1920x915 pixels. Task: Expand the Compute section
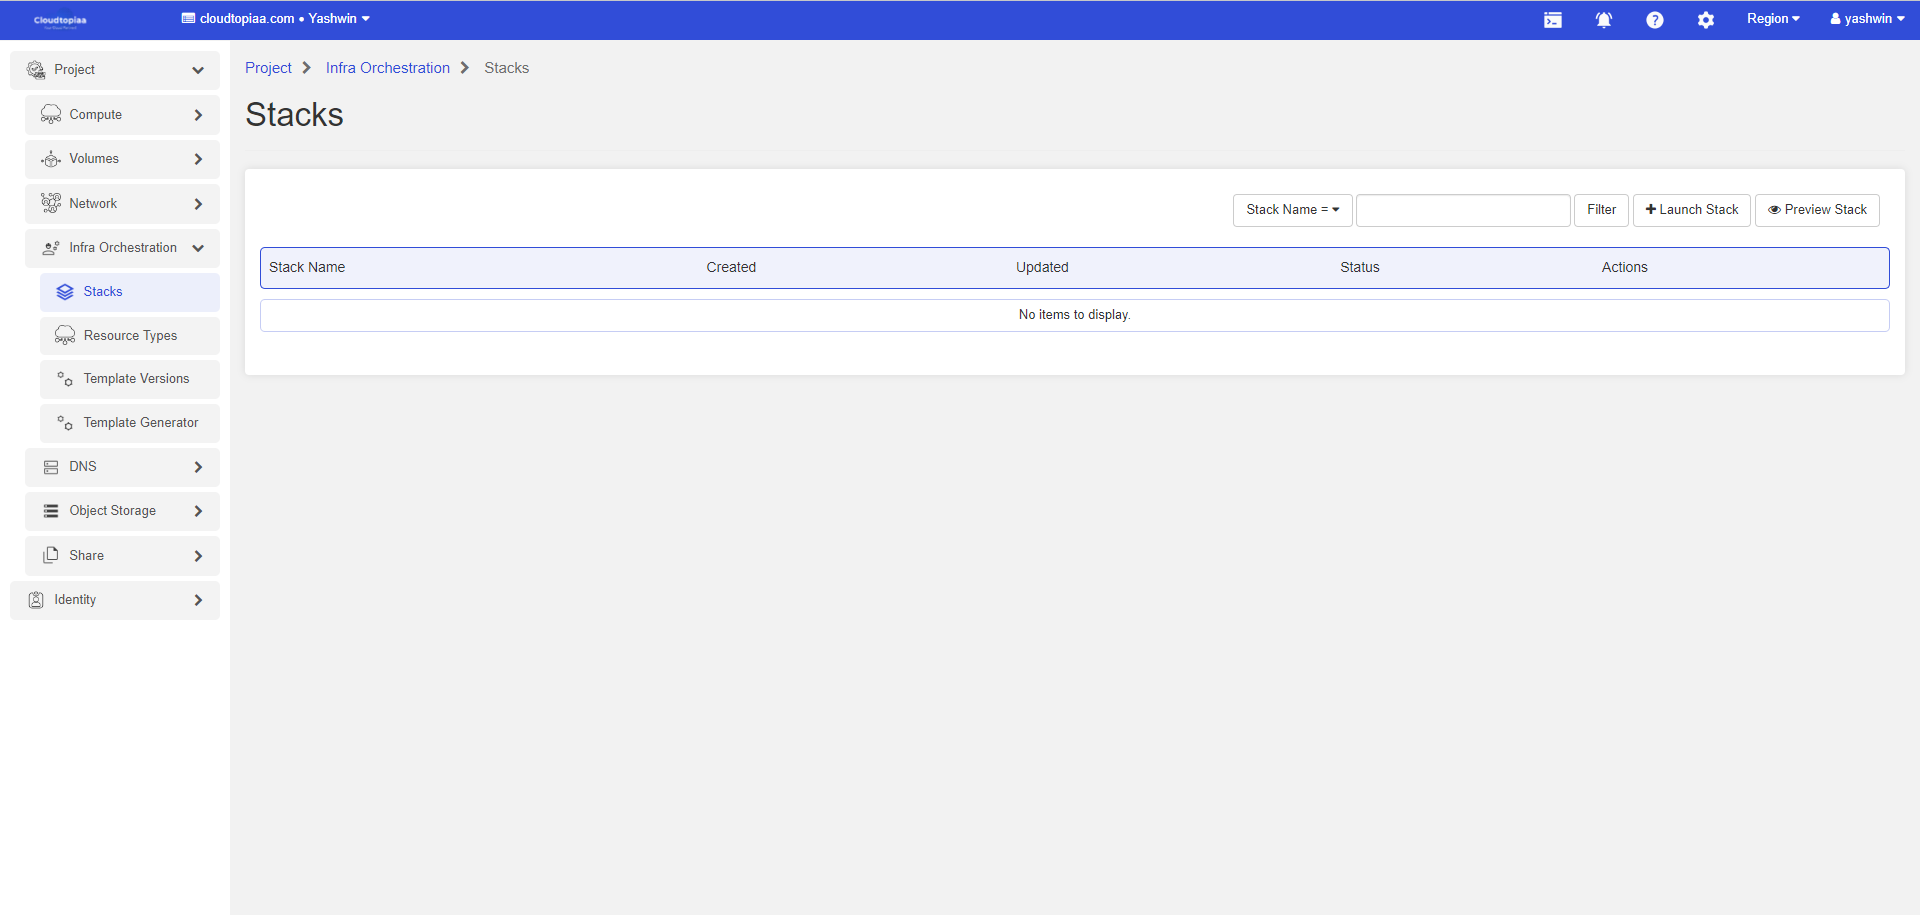click(x=122, y=115)
